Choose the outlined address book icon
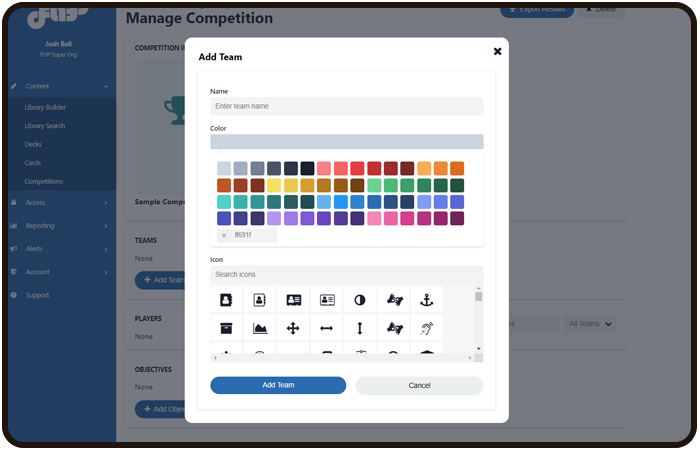Viewport: 700px width, 450px height. coord(259,300)
